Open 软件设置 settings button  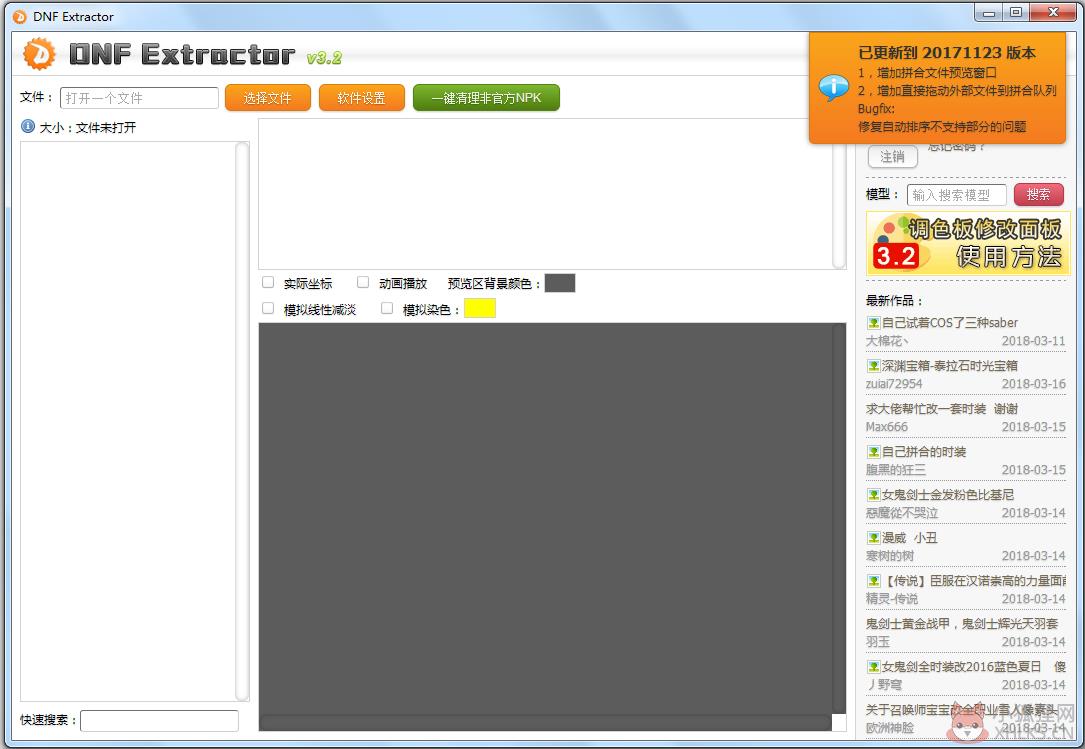361,98
